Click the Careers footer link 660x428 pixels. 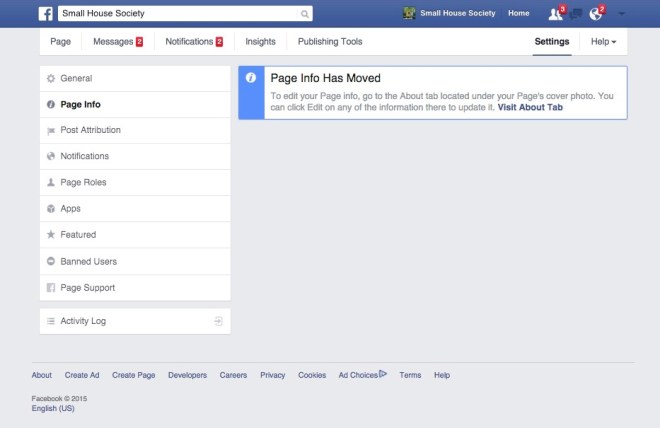[x=233, y=375]
